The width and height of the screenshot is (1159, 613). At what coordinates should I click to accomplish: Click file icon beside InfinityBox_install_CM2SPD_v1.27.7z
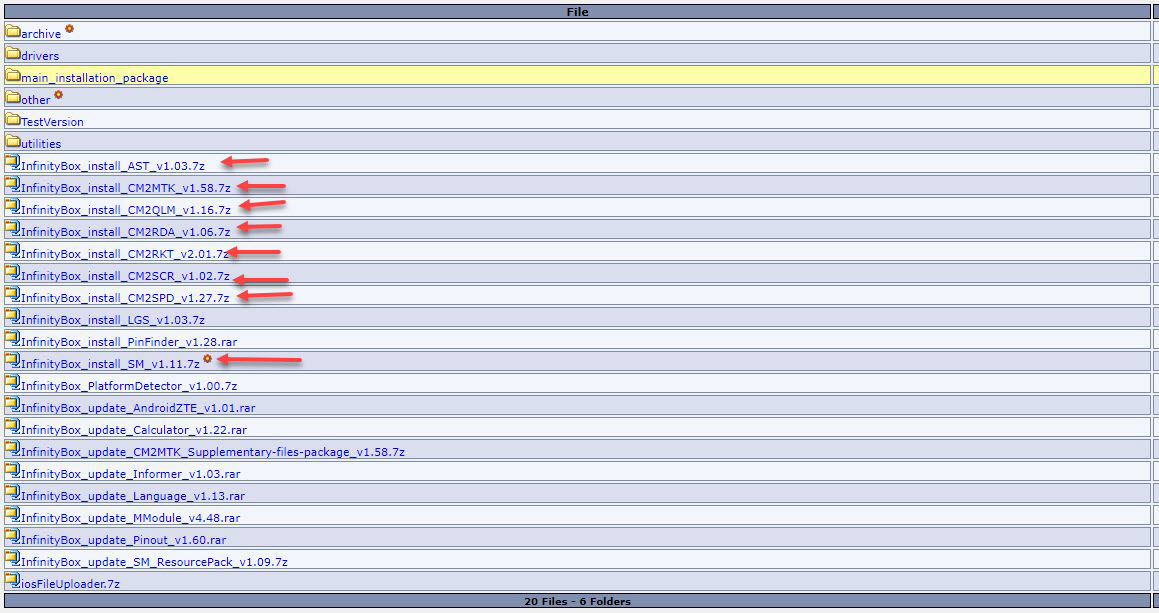click(x=13, y=295)
